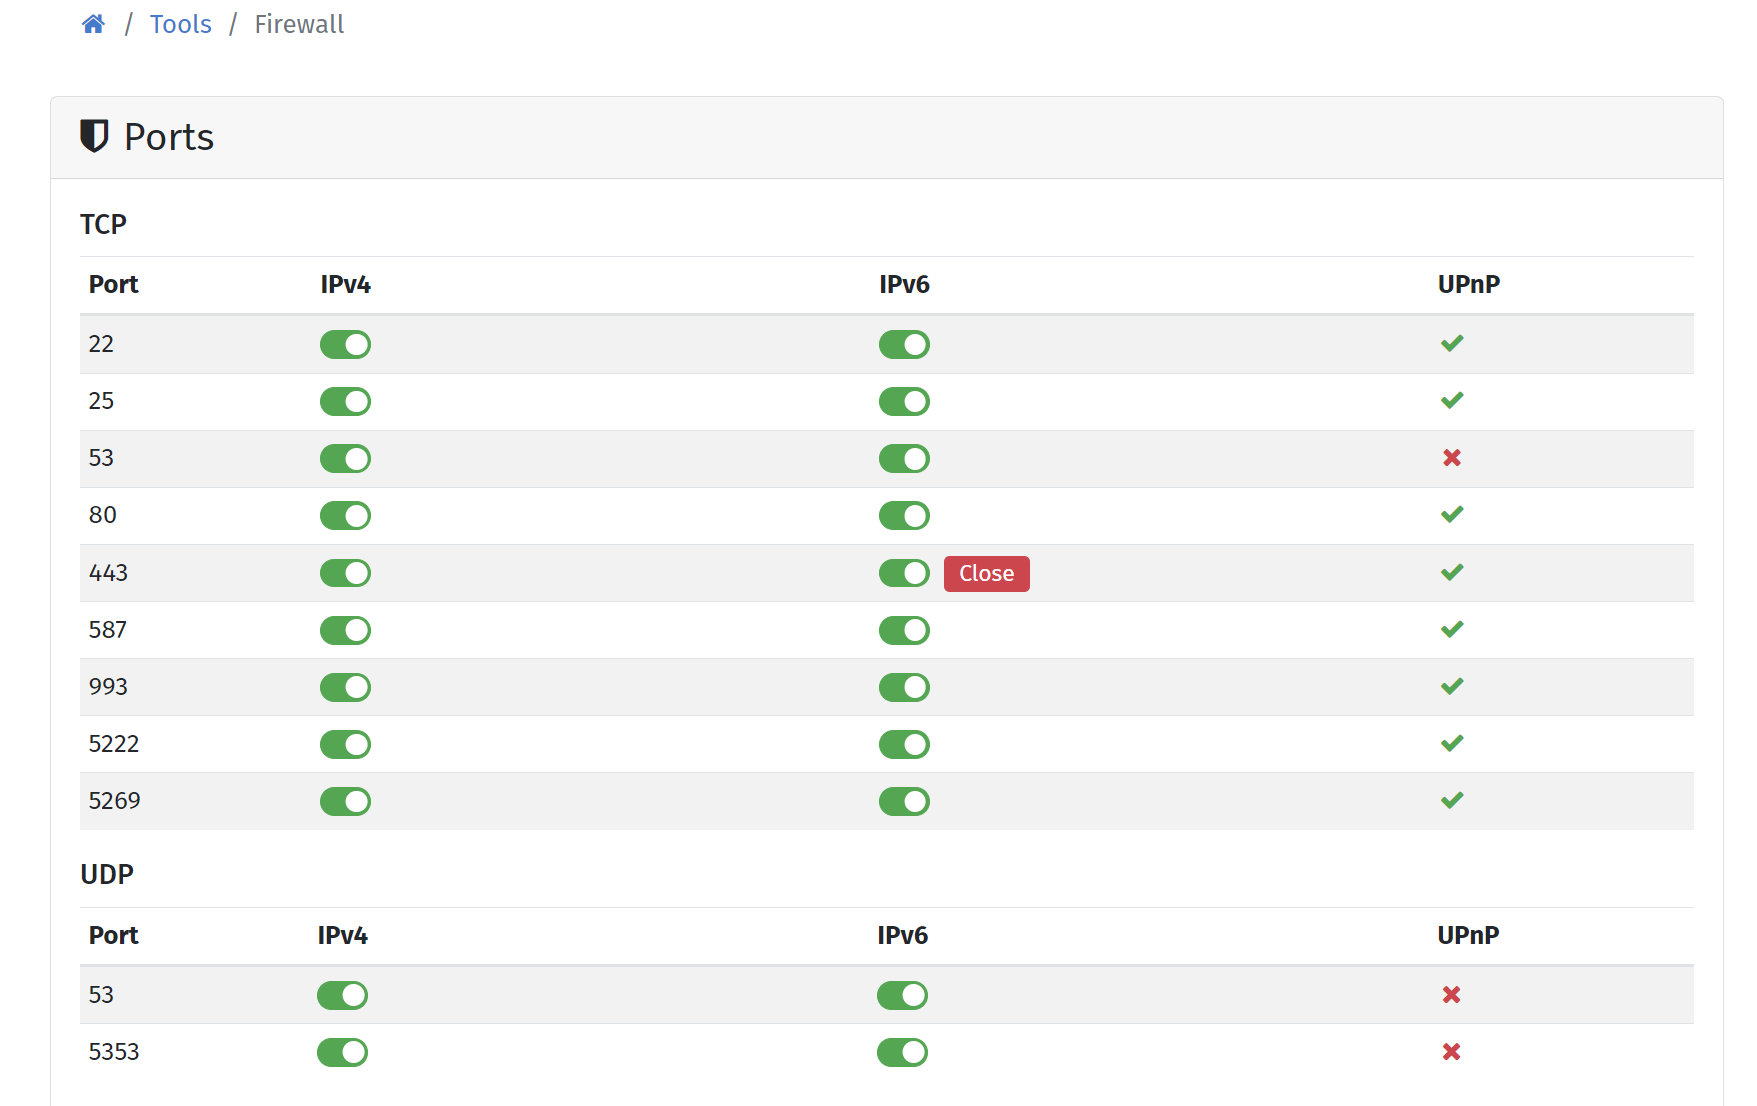Toggle IPv4 for TCP port 22
The height and width of the screenshot is (1106, 1757).
345,345
